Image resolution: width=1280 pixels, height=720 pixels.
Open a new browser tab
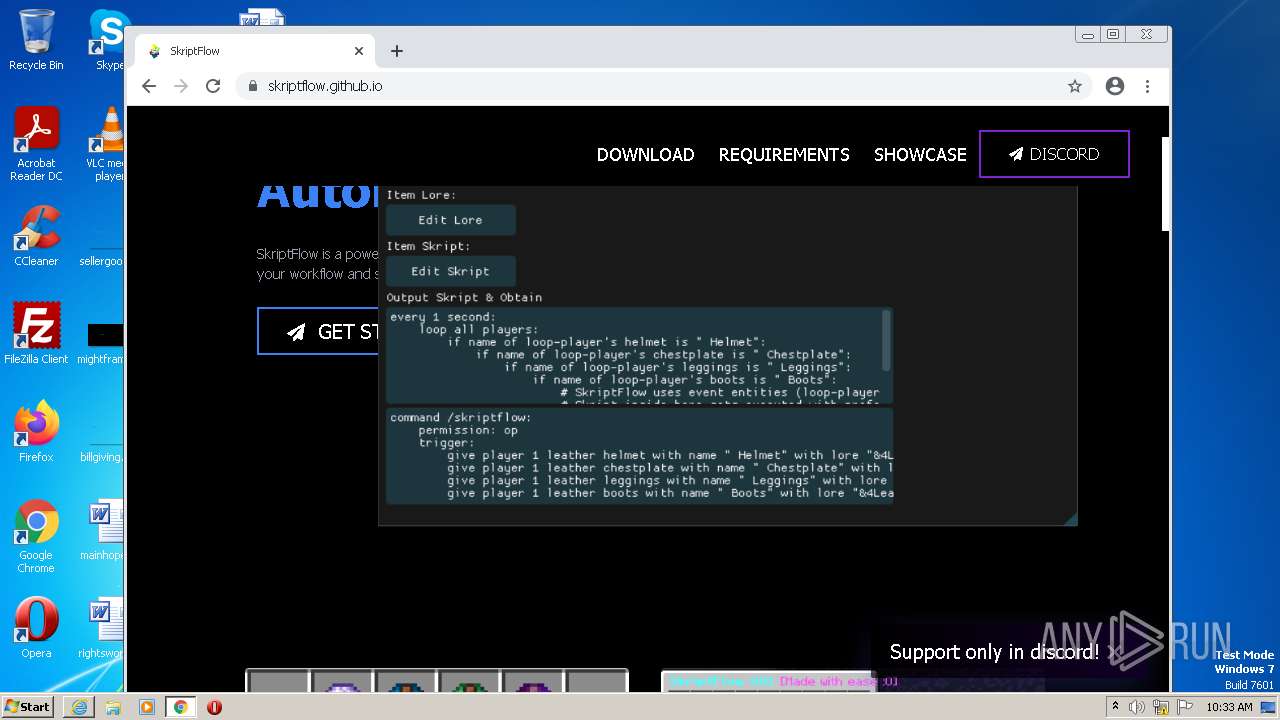(397, 51)
